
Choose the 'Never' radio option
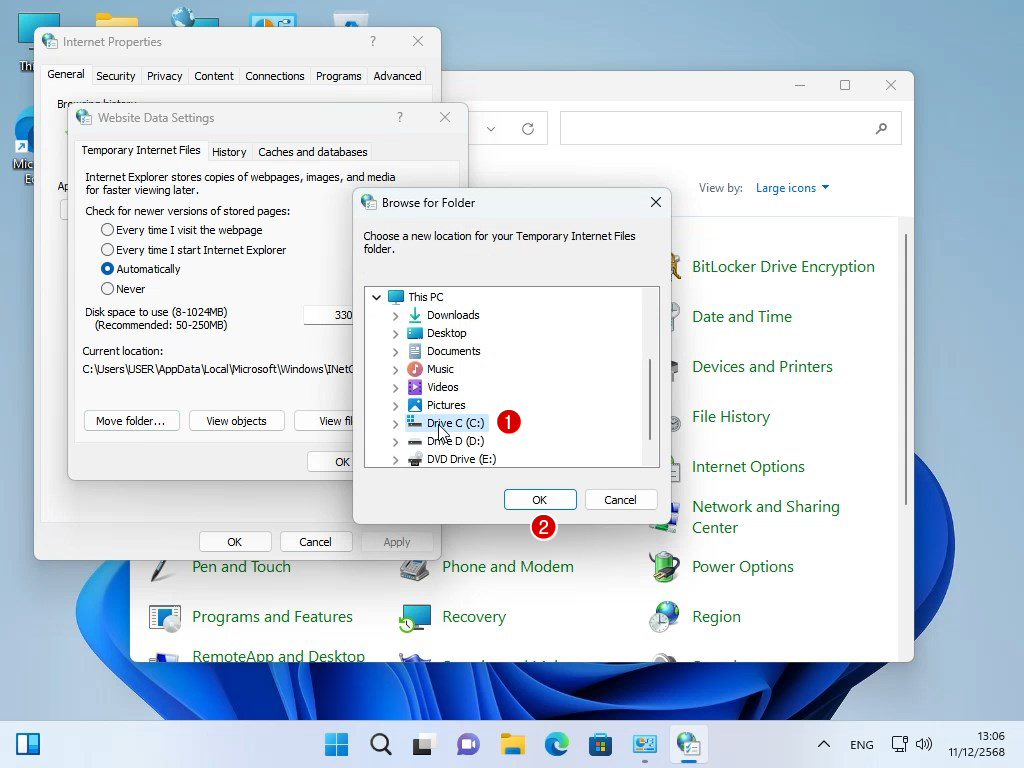pyautogui.click(x=108, y=289)
